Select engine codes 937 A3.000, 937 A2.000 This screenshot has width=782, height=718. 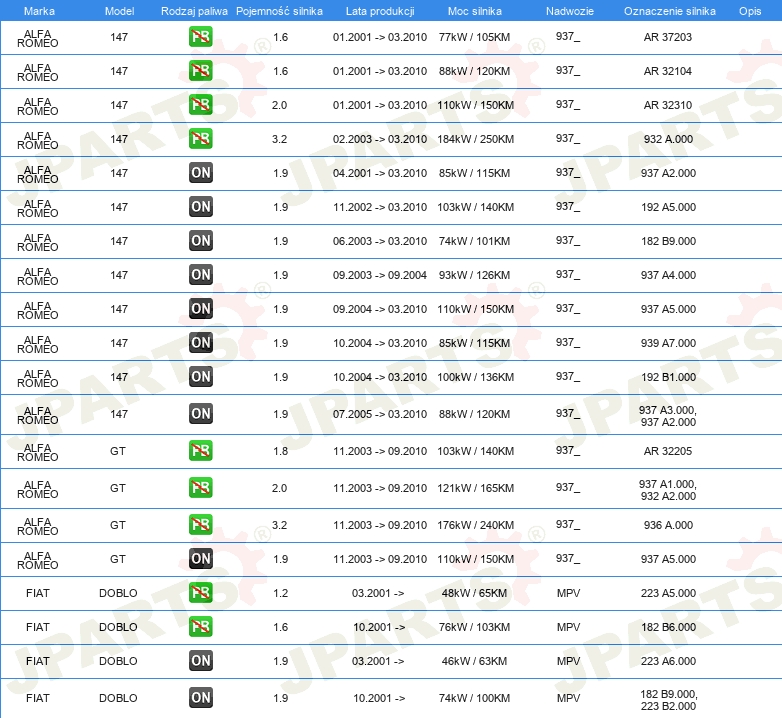[668, 416]
